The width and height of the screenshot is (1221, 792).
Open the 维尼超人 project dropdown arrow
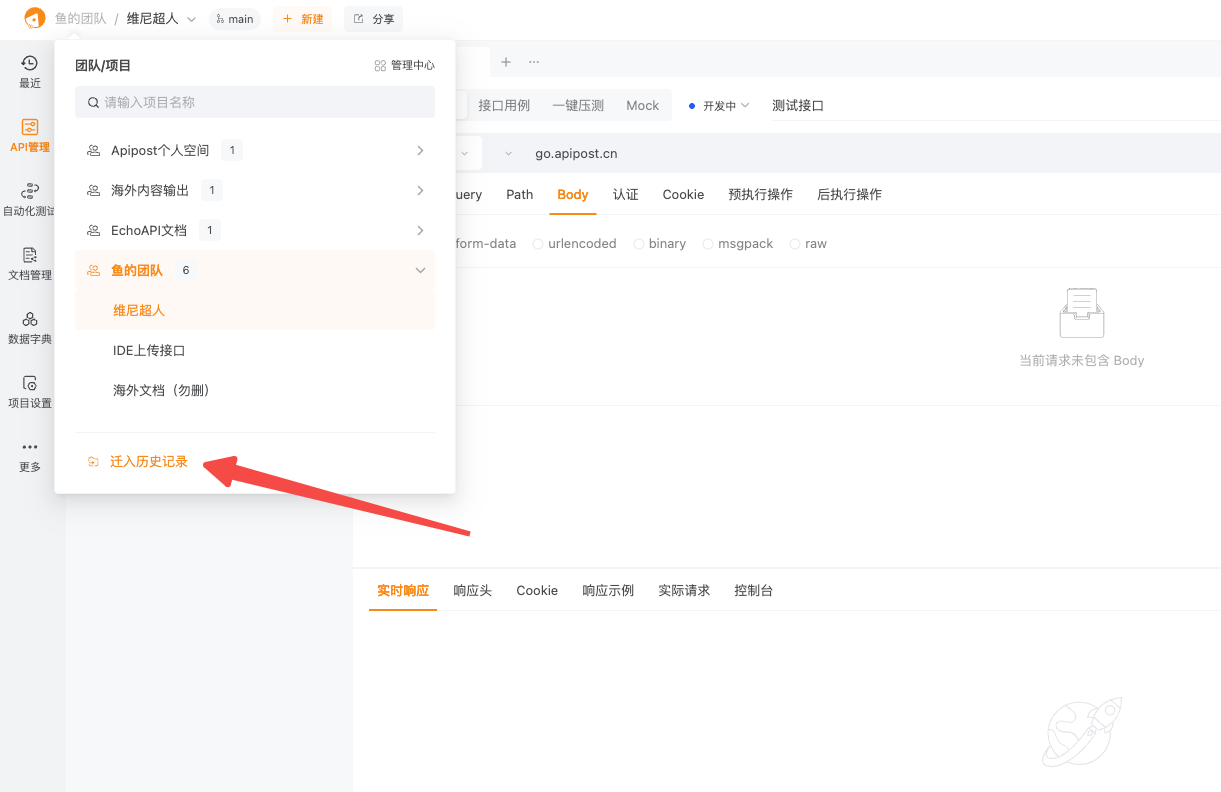click(192, 19)
